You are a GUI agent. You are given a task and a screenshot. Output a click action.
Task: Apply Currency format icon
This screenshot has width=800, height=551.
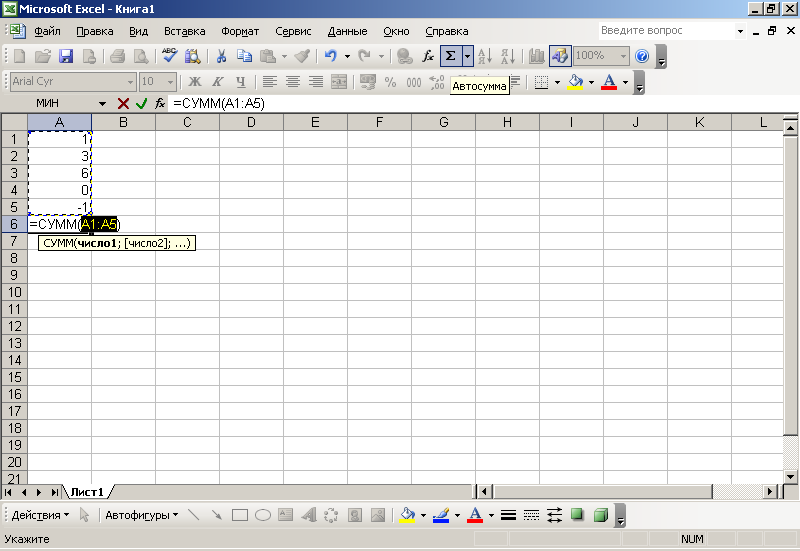coord(367,82)
